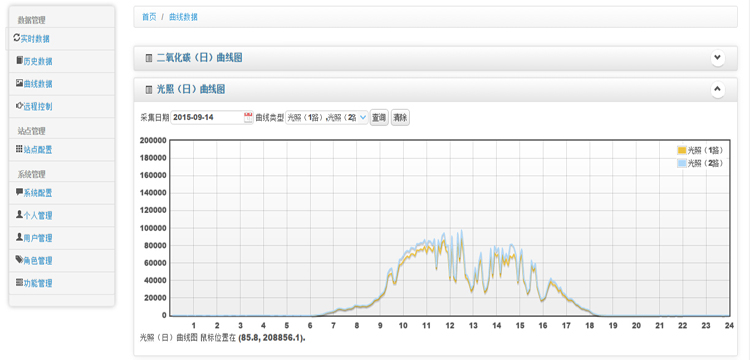Collapse the 光照（日）曲线图 panel
This screenshot has height=360, width=750.
pyautogui.click(x=717, y=89)
